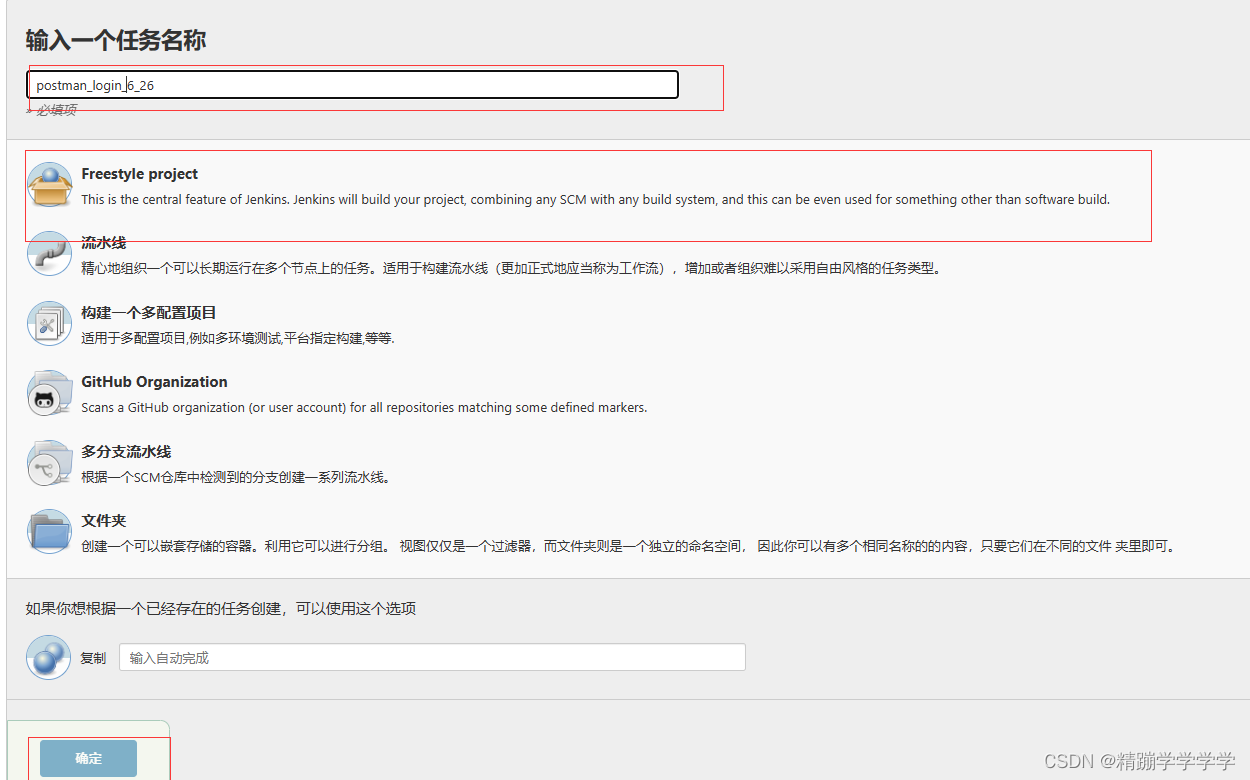Click the 确定 button
Screen dimensions: 1250x780
point(88,758)
